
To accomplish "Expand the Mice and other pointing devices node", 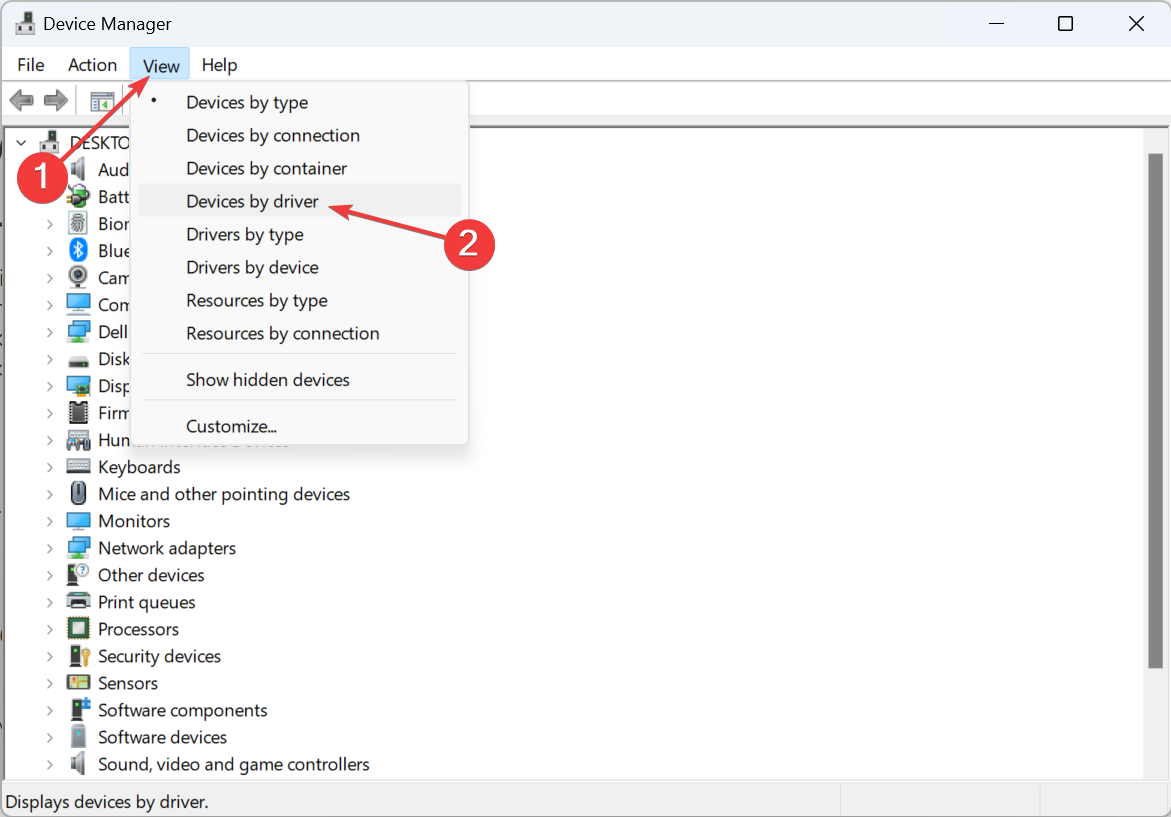I will (49, 494).
